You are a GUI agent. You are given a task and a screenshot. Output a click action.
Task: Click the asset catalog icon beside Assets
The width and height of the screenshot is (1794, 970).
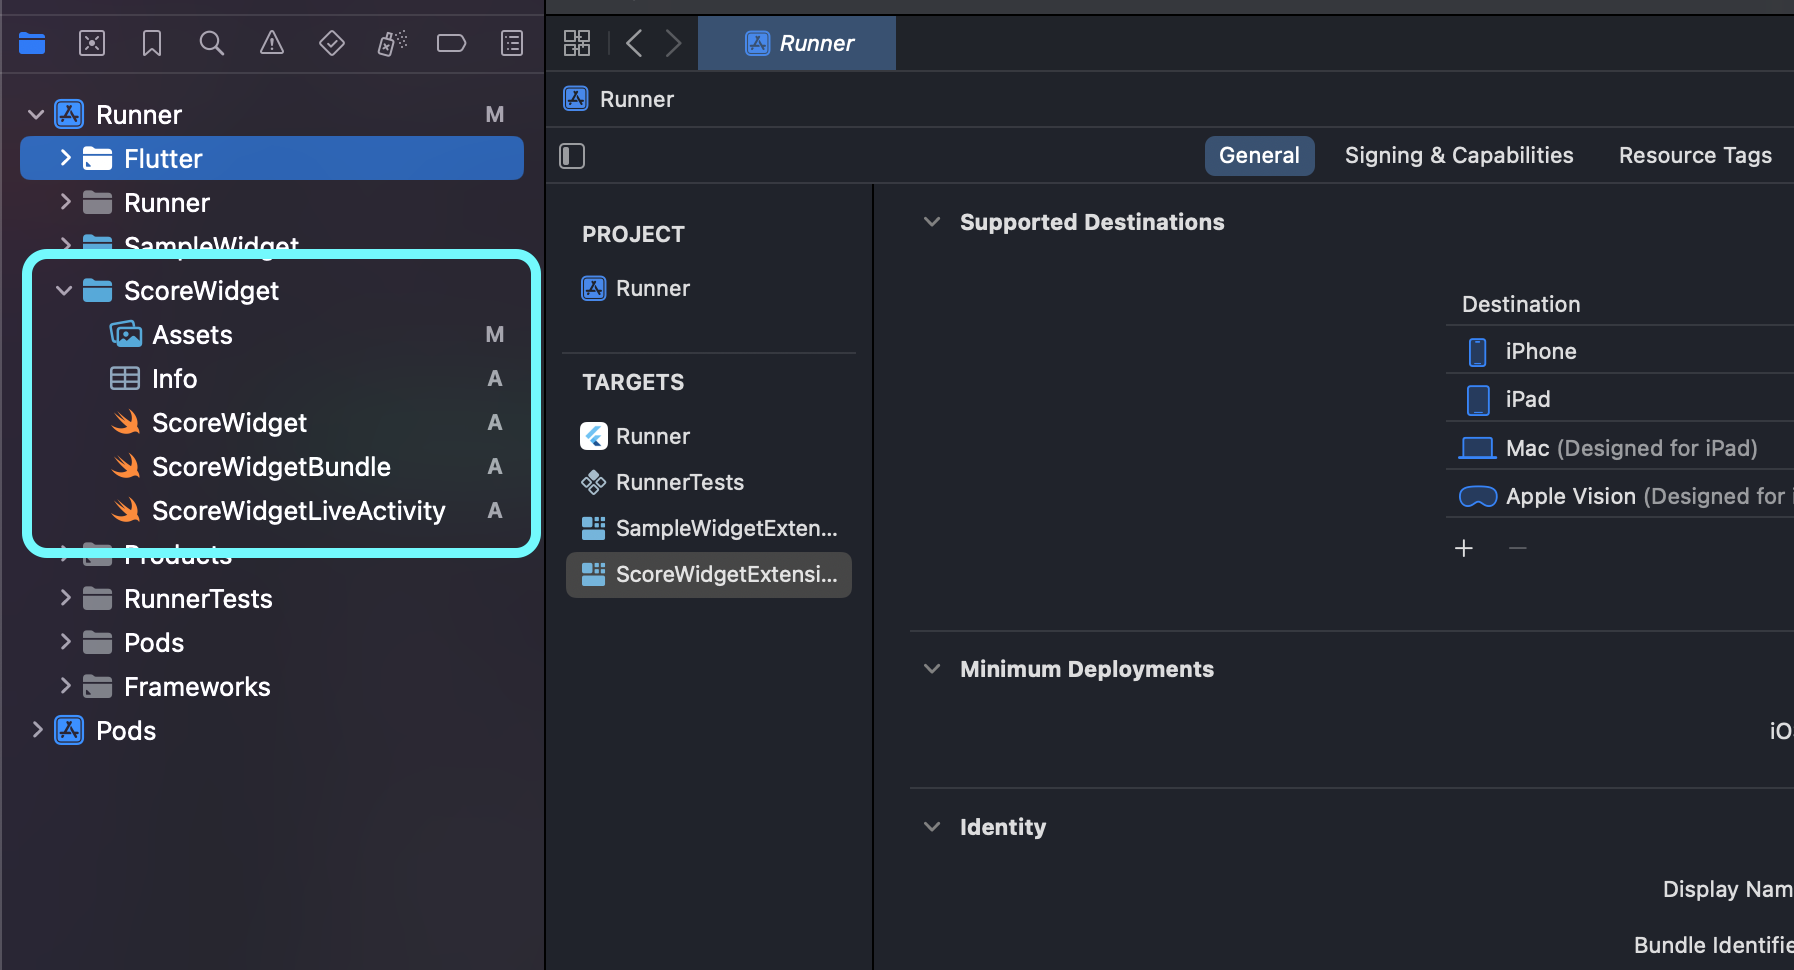click(x=125, y=334)
